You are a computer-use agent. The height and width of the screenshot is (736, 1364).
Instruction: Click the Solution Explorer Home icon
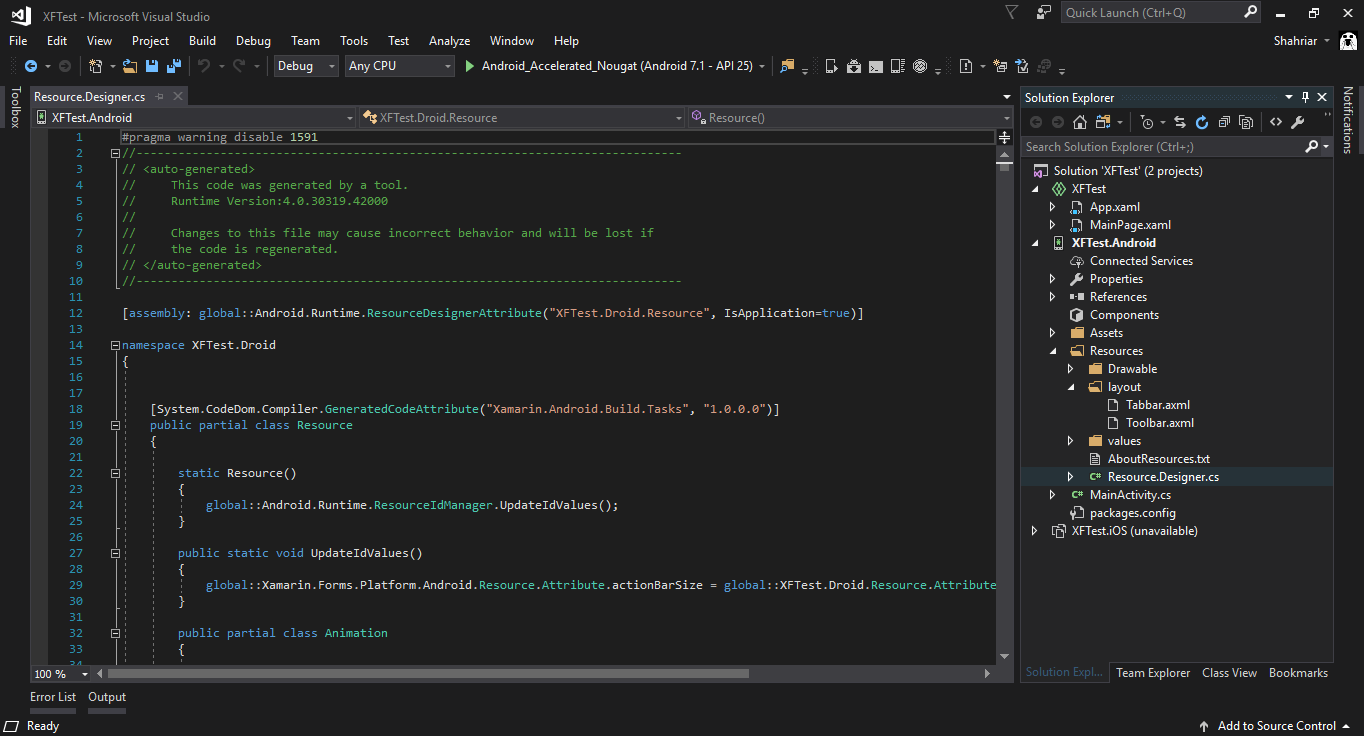click(1080, 122)
